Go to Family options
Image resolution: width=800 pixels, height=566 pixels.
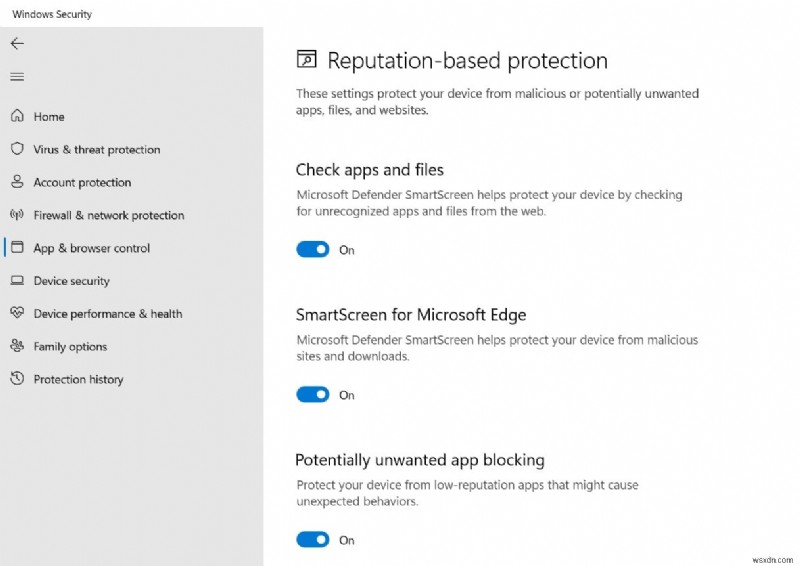click(70, 347)
